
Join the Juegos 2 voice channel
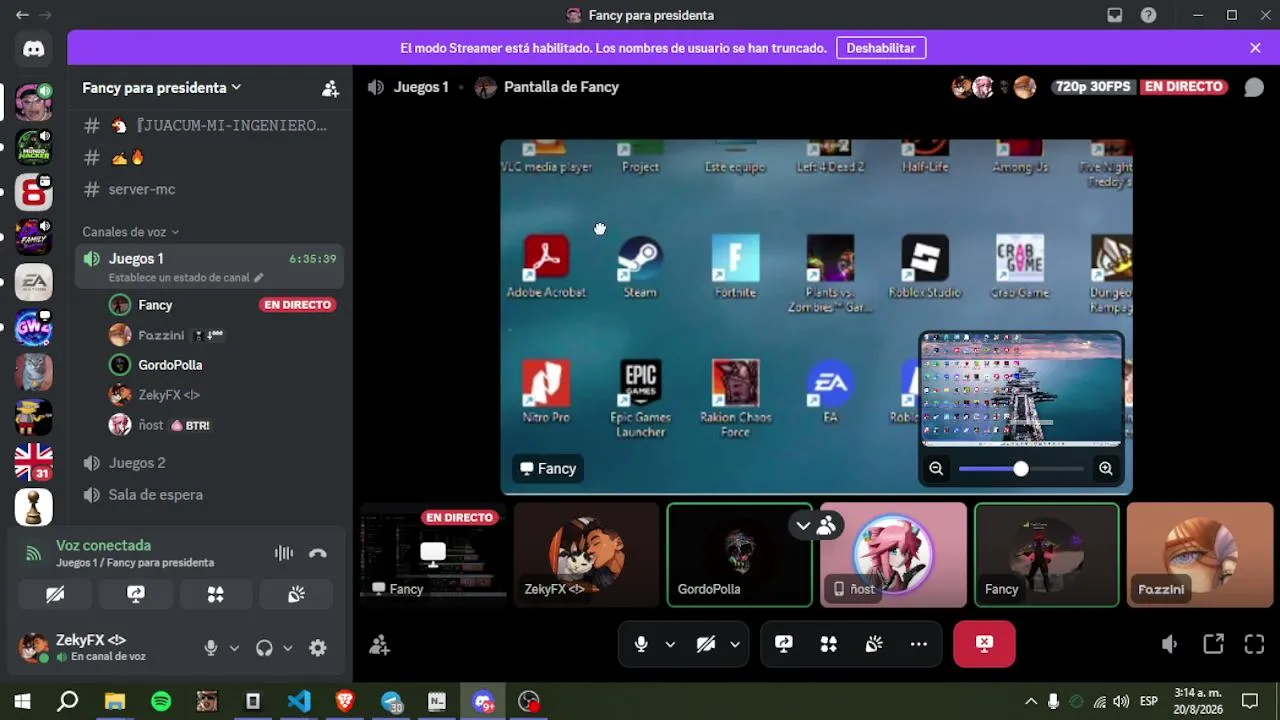[x=210, y=463]
